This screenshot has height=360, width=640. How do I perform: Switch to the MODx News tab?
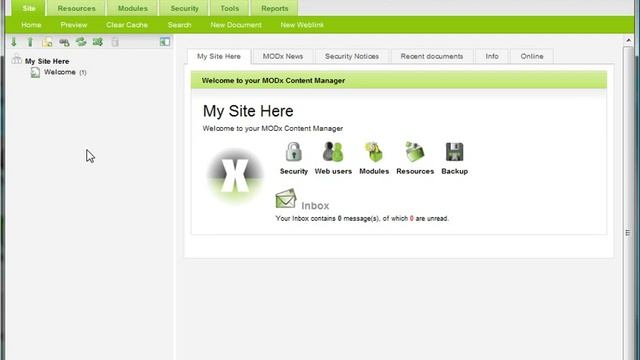tap(282, 56)
